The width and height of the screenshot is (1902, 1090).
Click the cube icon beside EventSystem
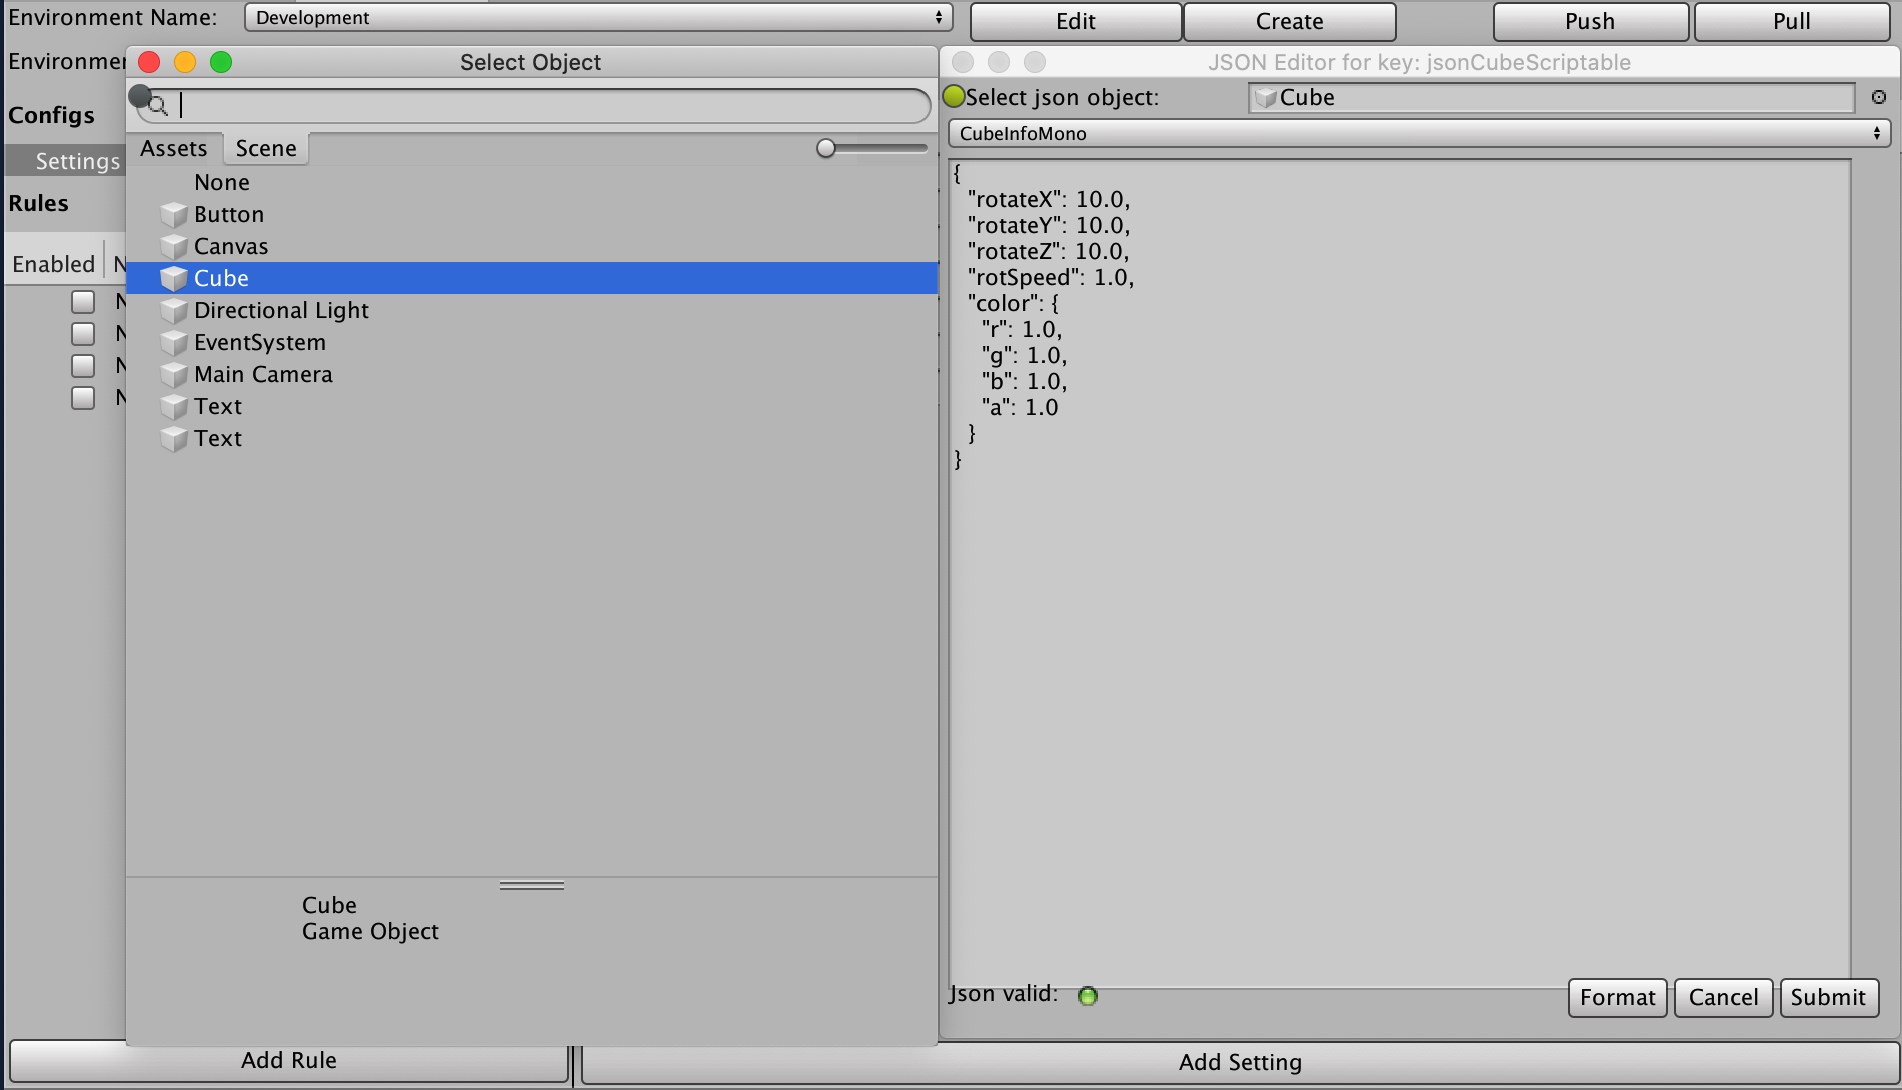pos(174,343)
